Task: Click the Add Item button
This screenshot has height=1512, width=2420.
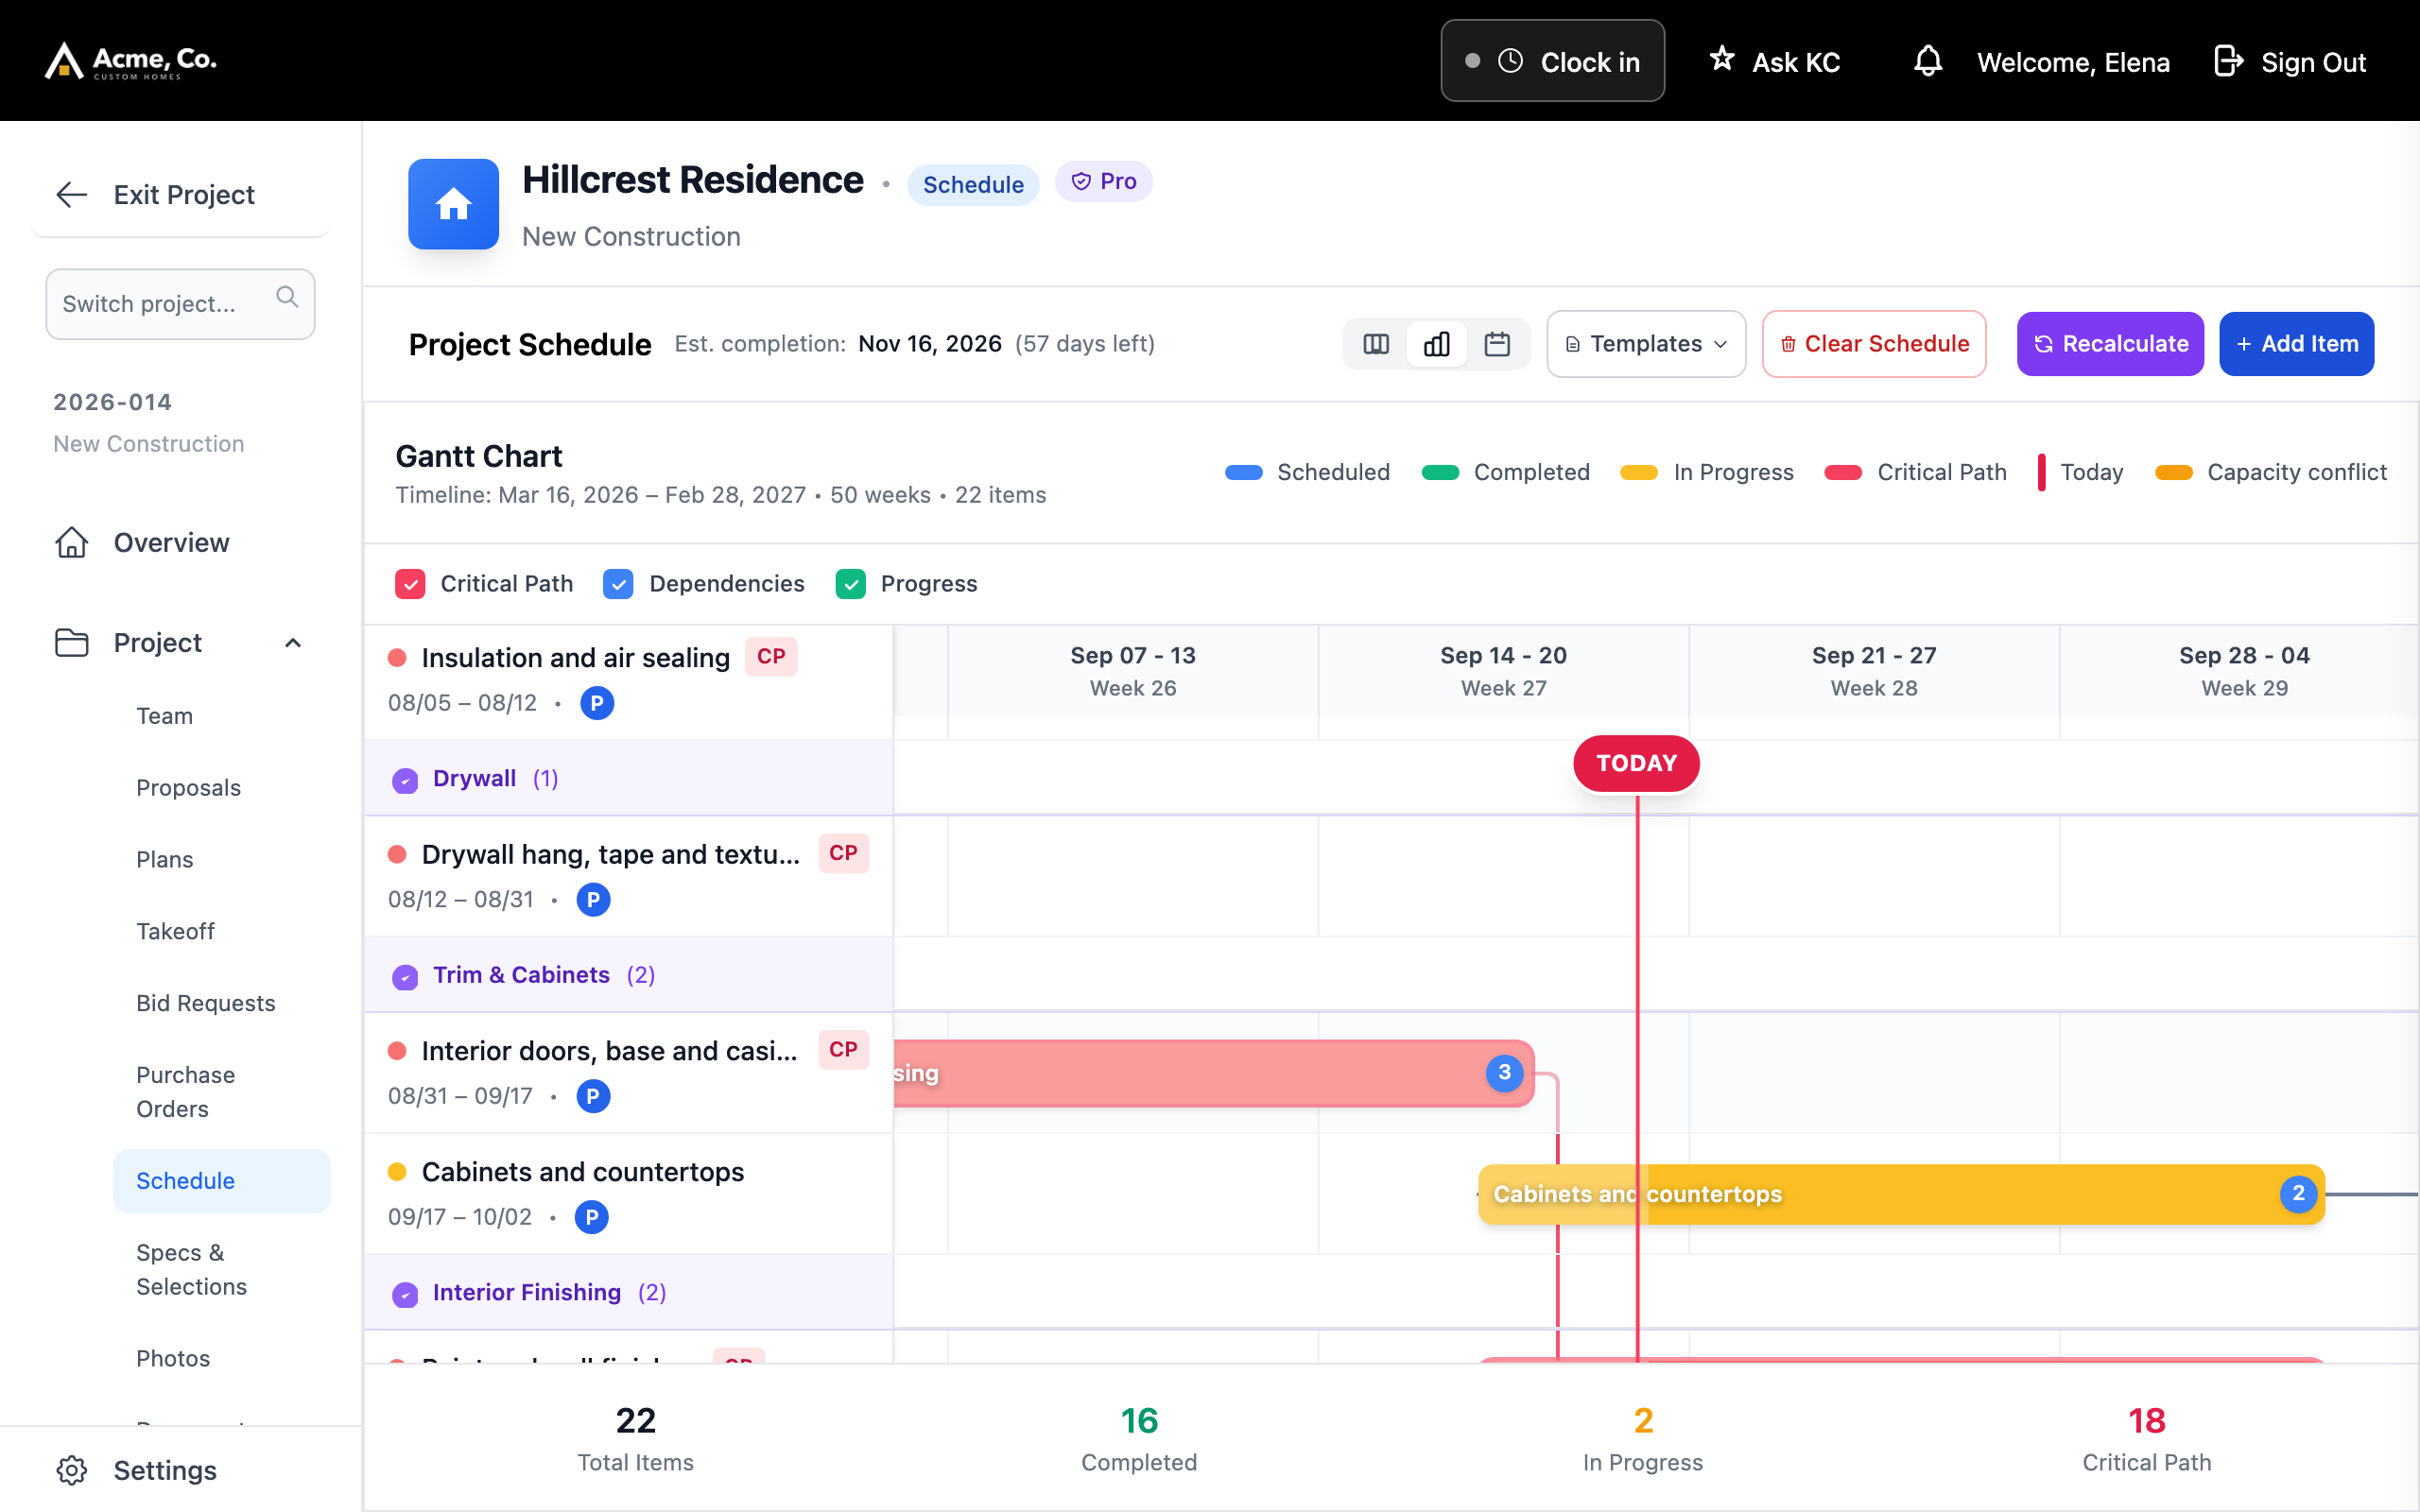Action: click(x=2296, y=344)
